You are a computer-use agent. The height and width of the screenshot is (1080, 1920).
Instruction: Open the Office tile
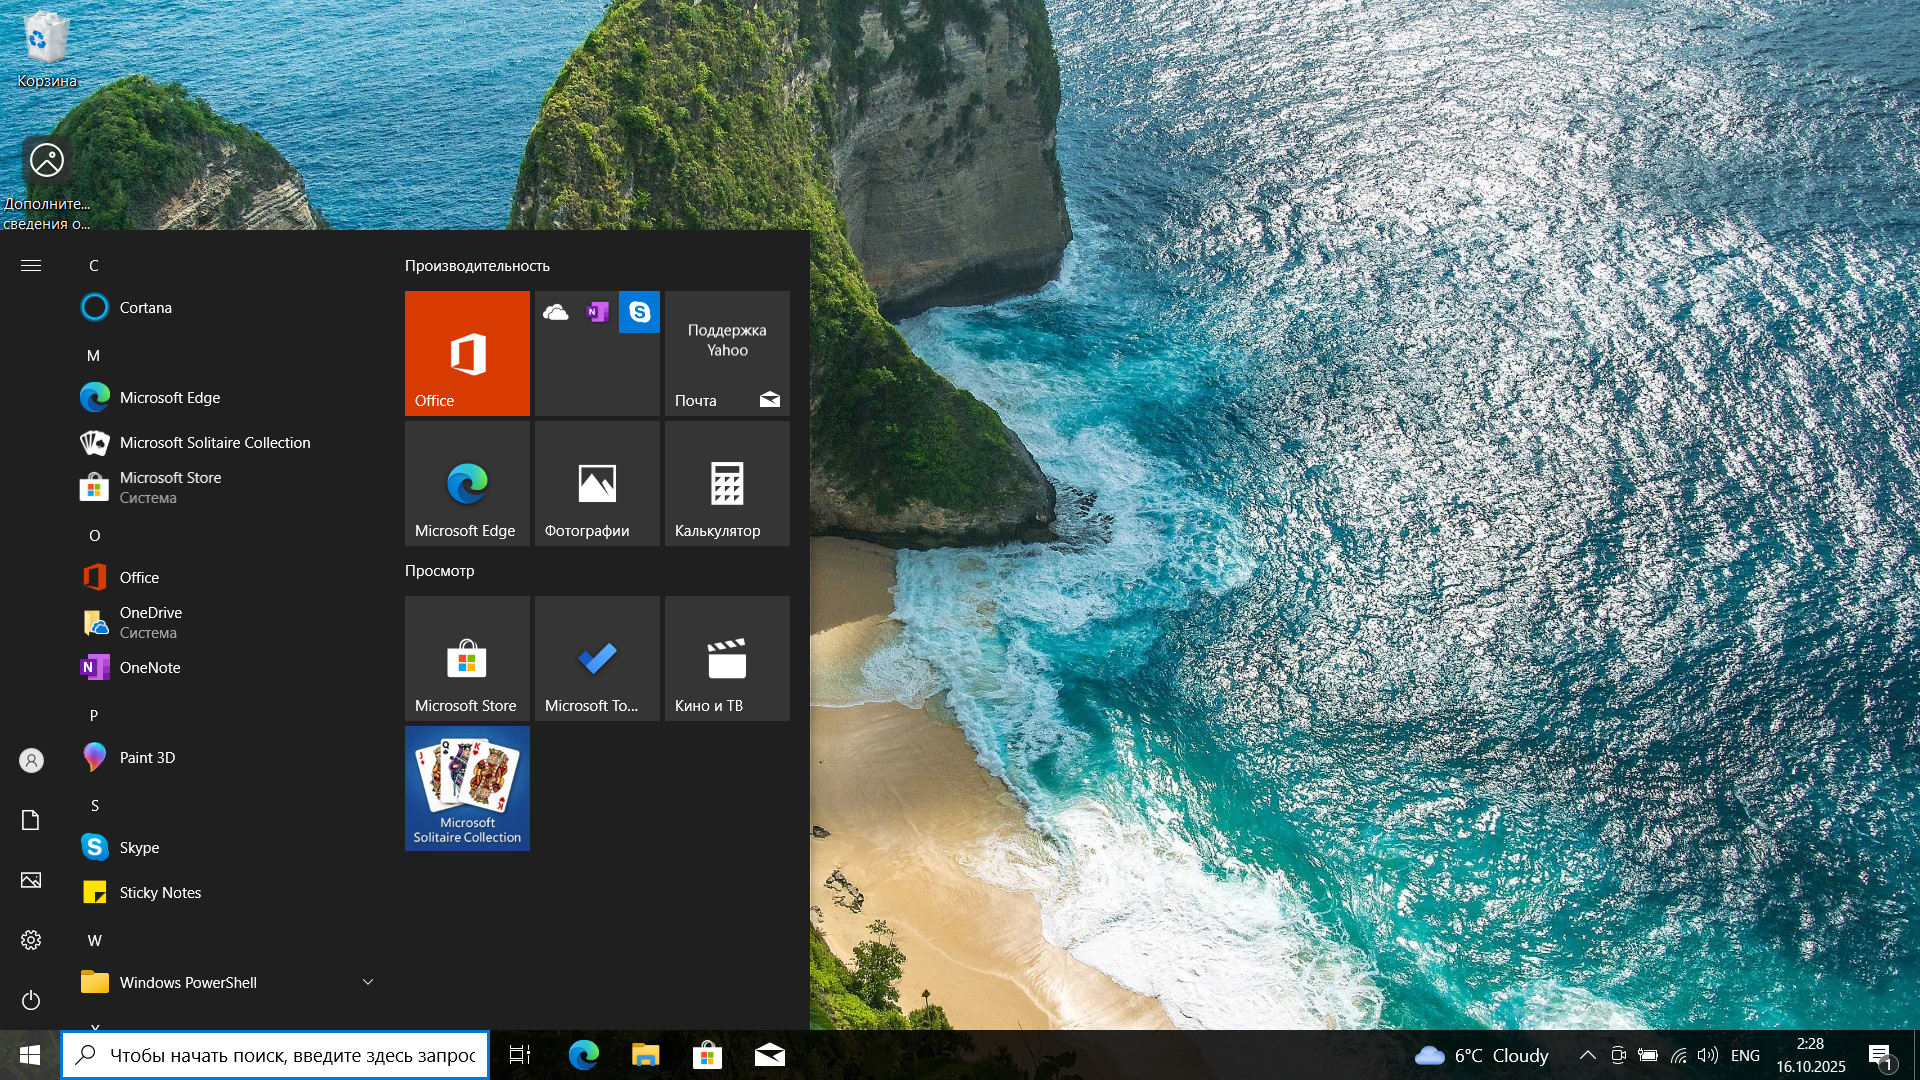click(467, 353)
